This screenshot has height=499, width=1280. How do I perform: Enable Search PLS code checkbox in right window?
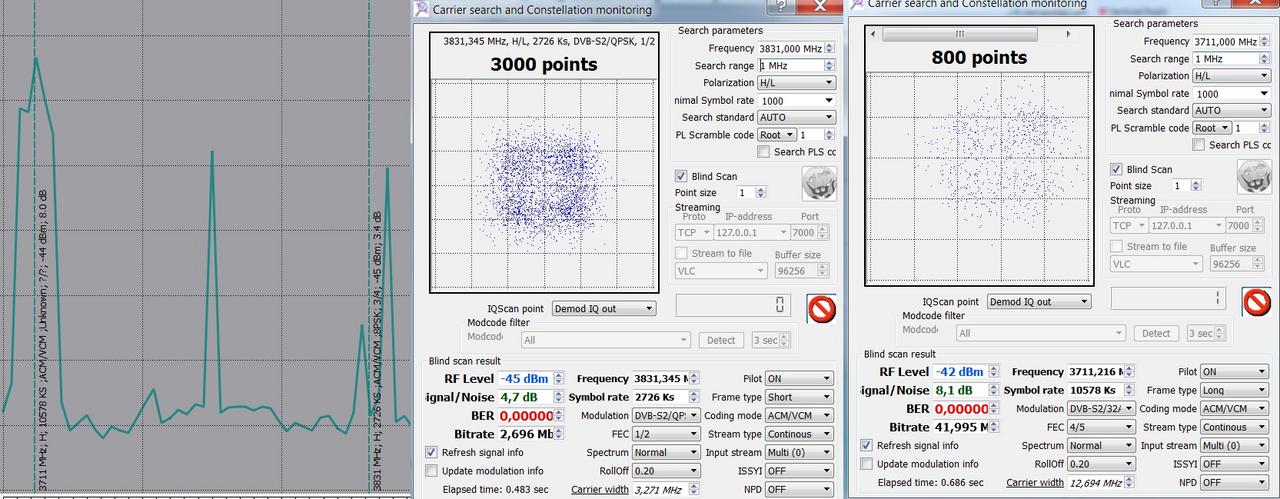pos(1199,145)
